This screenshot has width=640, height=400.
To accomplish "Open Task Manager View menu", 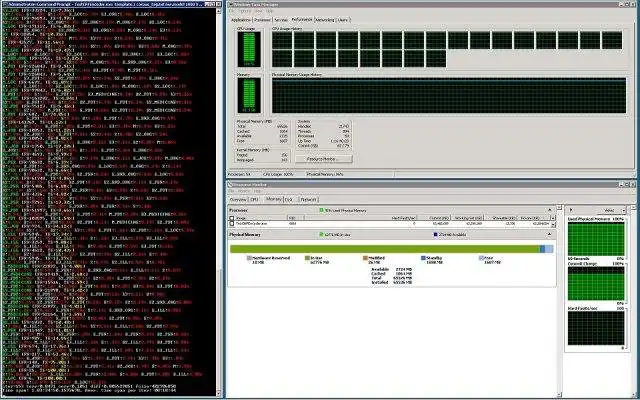I will [x=260, y=11].
